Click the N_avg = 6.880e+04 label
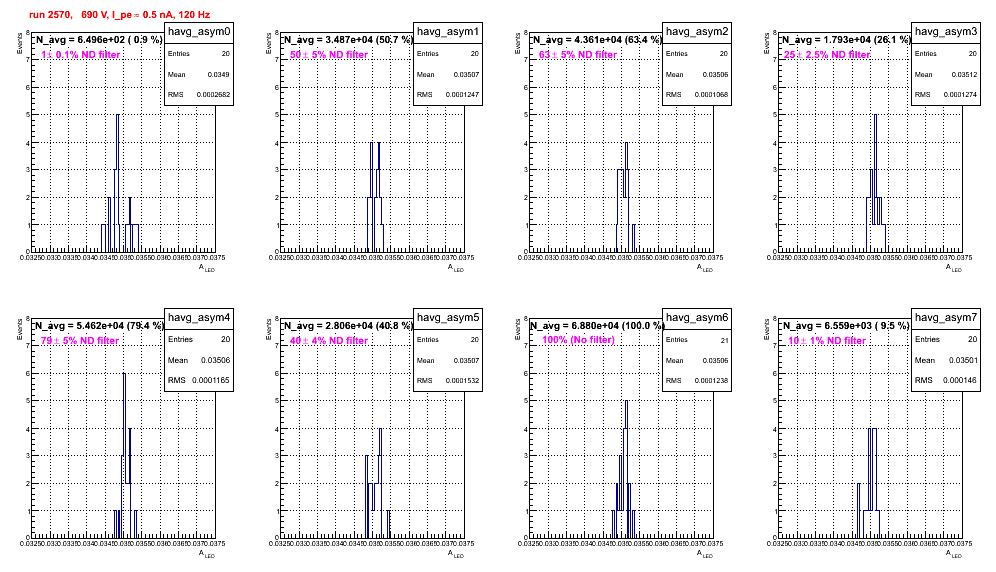The width and height of the screenshot is (996, 572). click(596, 325)
